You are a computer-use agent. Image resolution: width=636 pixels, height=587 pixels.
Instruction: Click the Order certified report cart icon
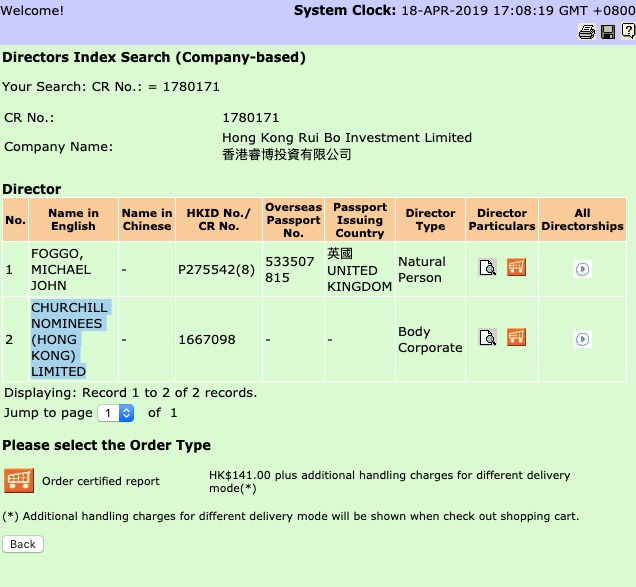(x=18, y=481)
